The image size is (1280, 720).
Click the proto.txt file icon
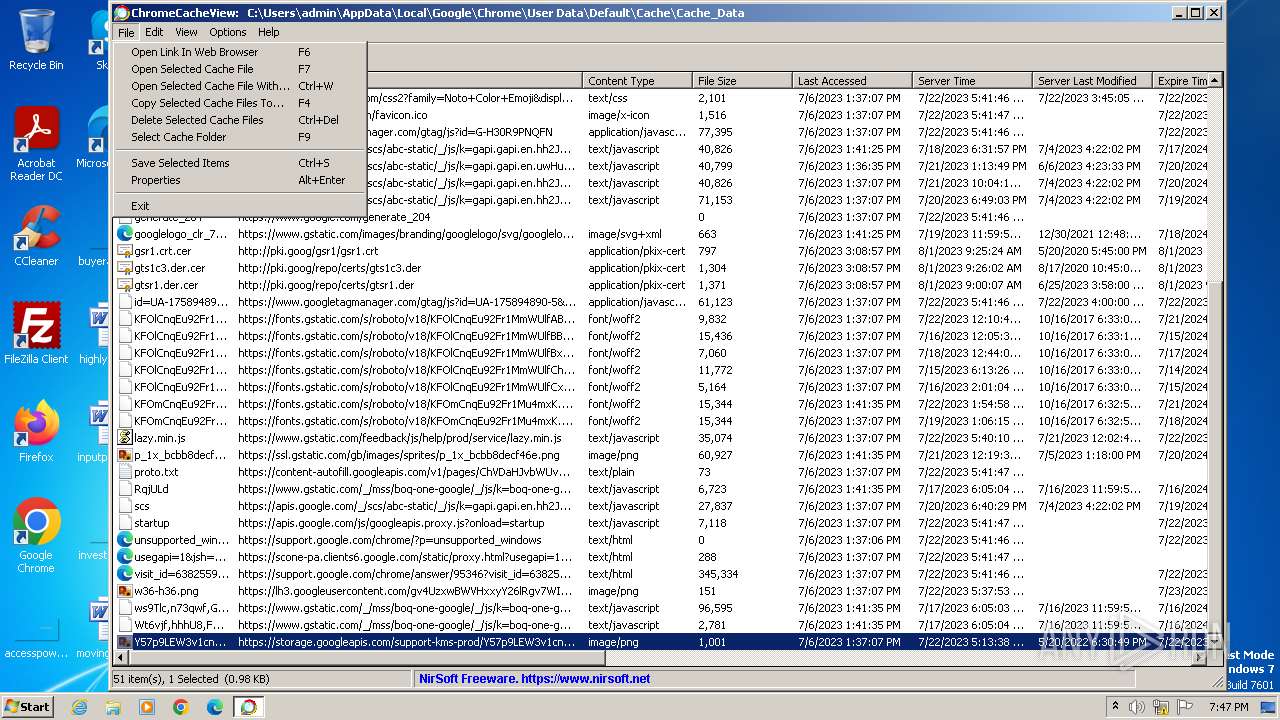coord(125,472)
